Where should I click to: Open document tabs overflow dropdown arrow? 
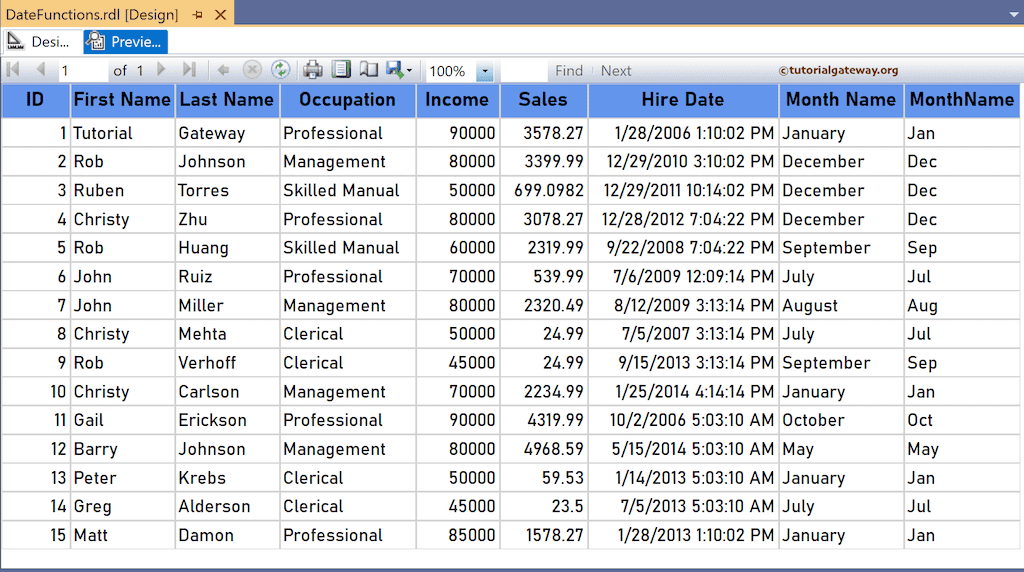click(x=1014, y=14)
